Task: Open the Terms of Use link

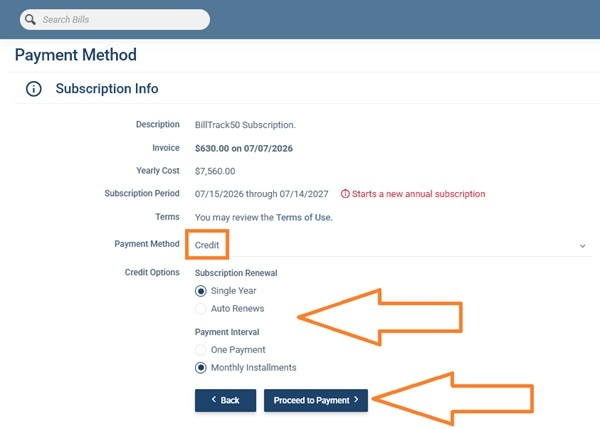Action: coord(304,217)
